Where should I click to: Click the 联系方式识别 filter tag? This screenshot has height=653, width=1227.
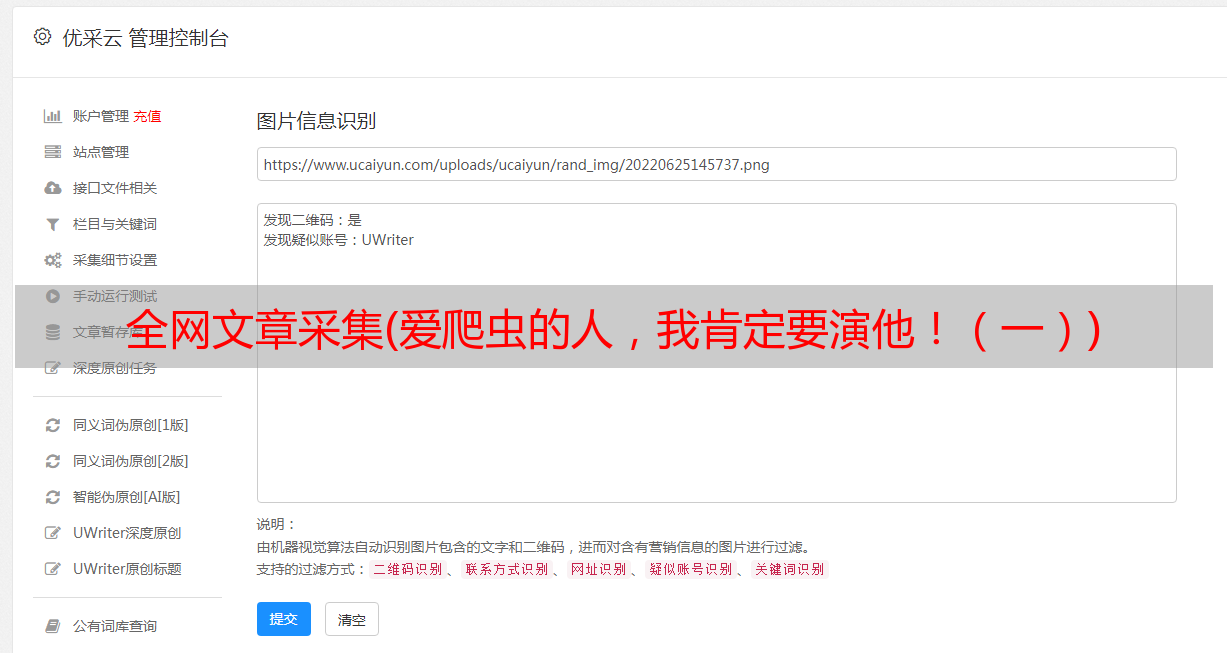506,569
